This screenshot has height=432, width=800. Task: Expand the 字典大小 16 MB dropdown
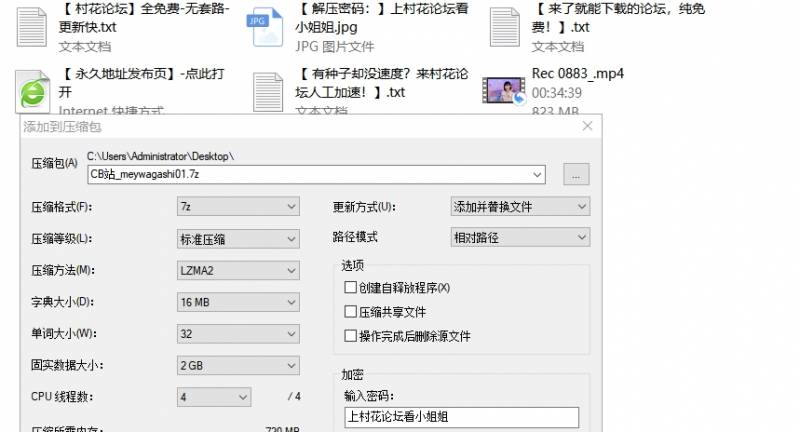237,302
